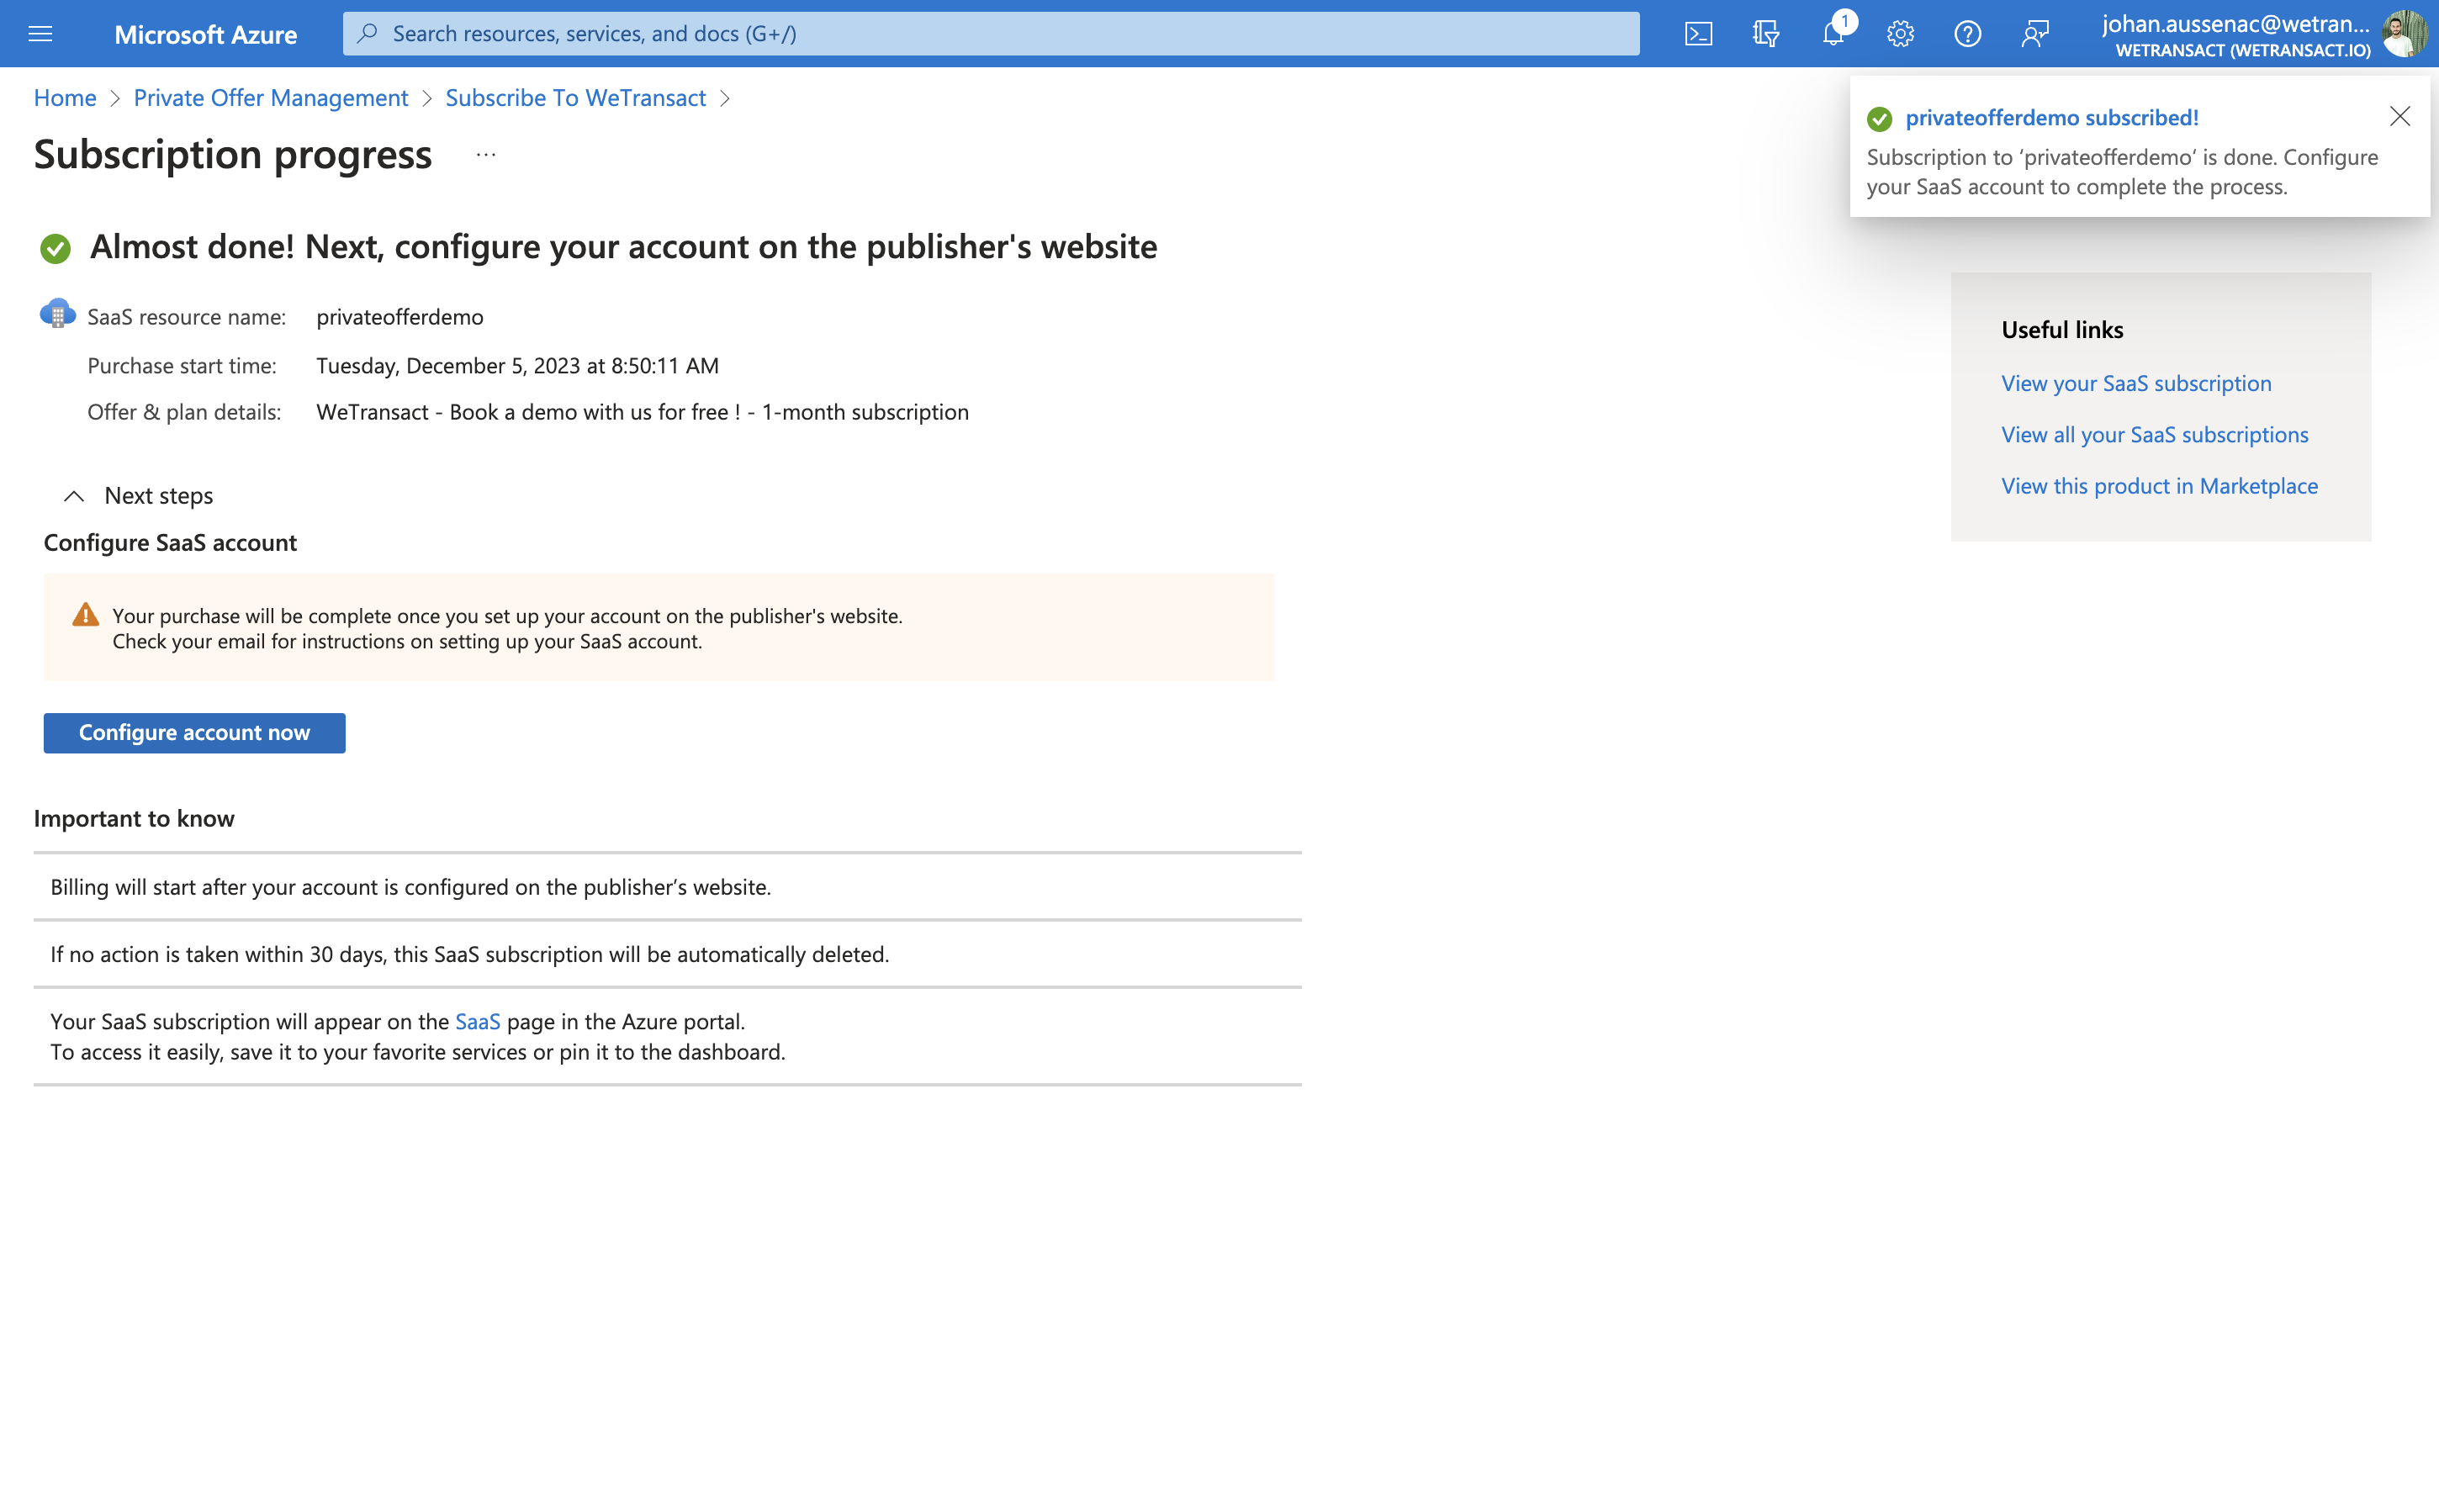This screenshot has height=1512, width=2439.
Task: Click 'Billing will start after your account is configured' row
Action: tap(668, 887)
